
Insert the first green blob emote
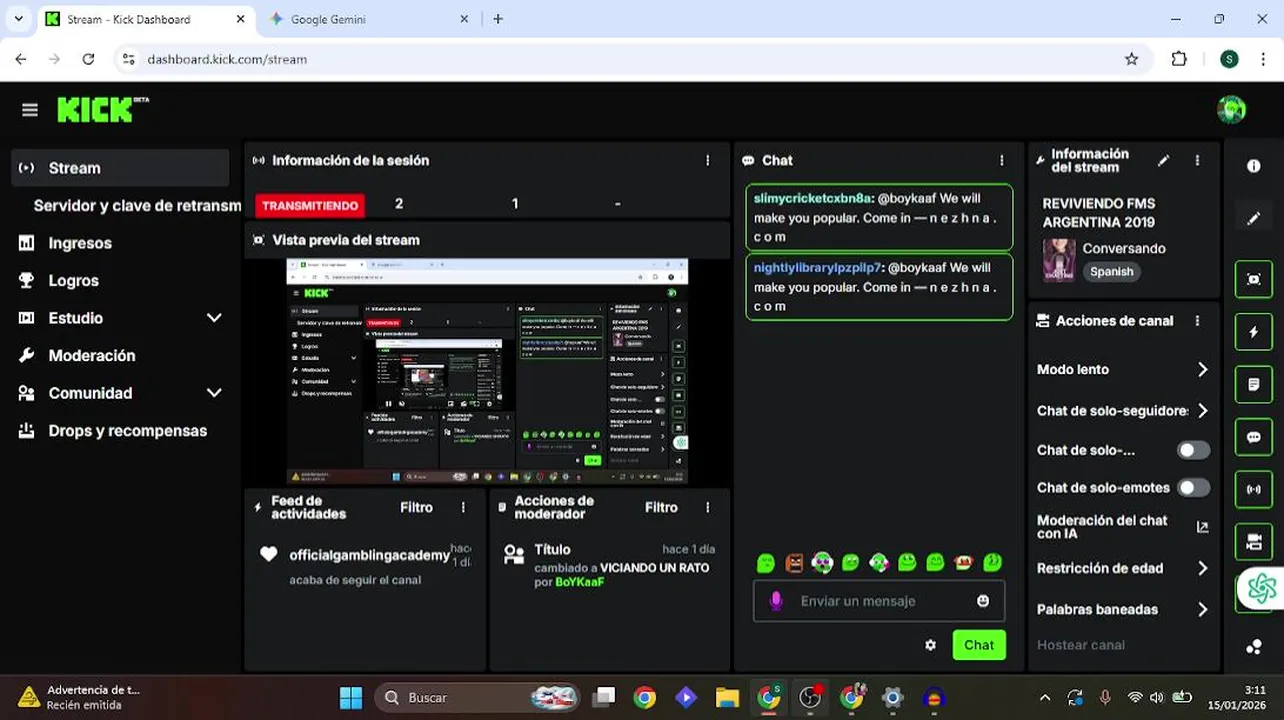[766, 563]
